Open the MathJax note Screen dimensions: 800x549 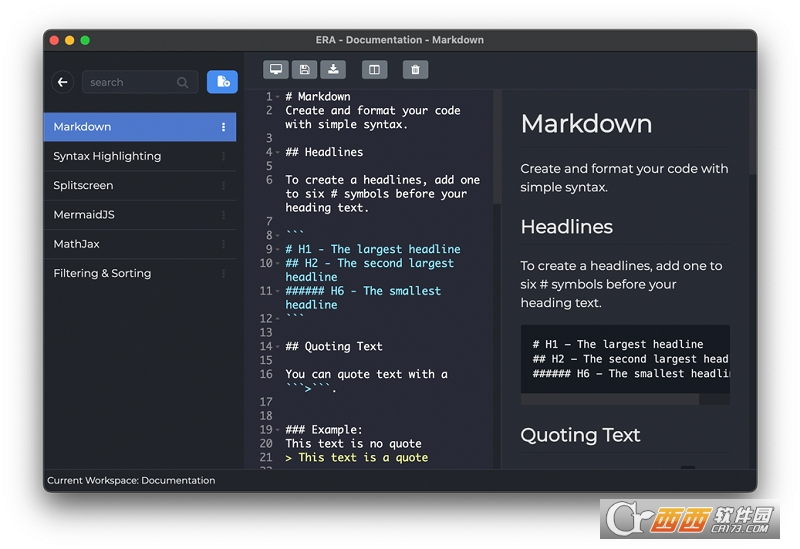[140, 244]
